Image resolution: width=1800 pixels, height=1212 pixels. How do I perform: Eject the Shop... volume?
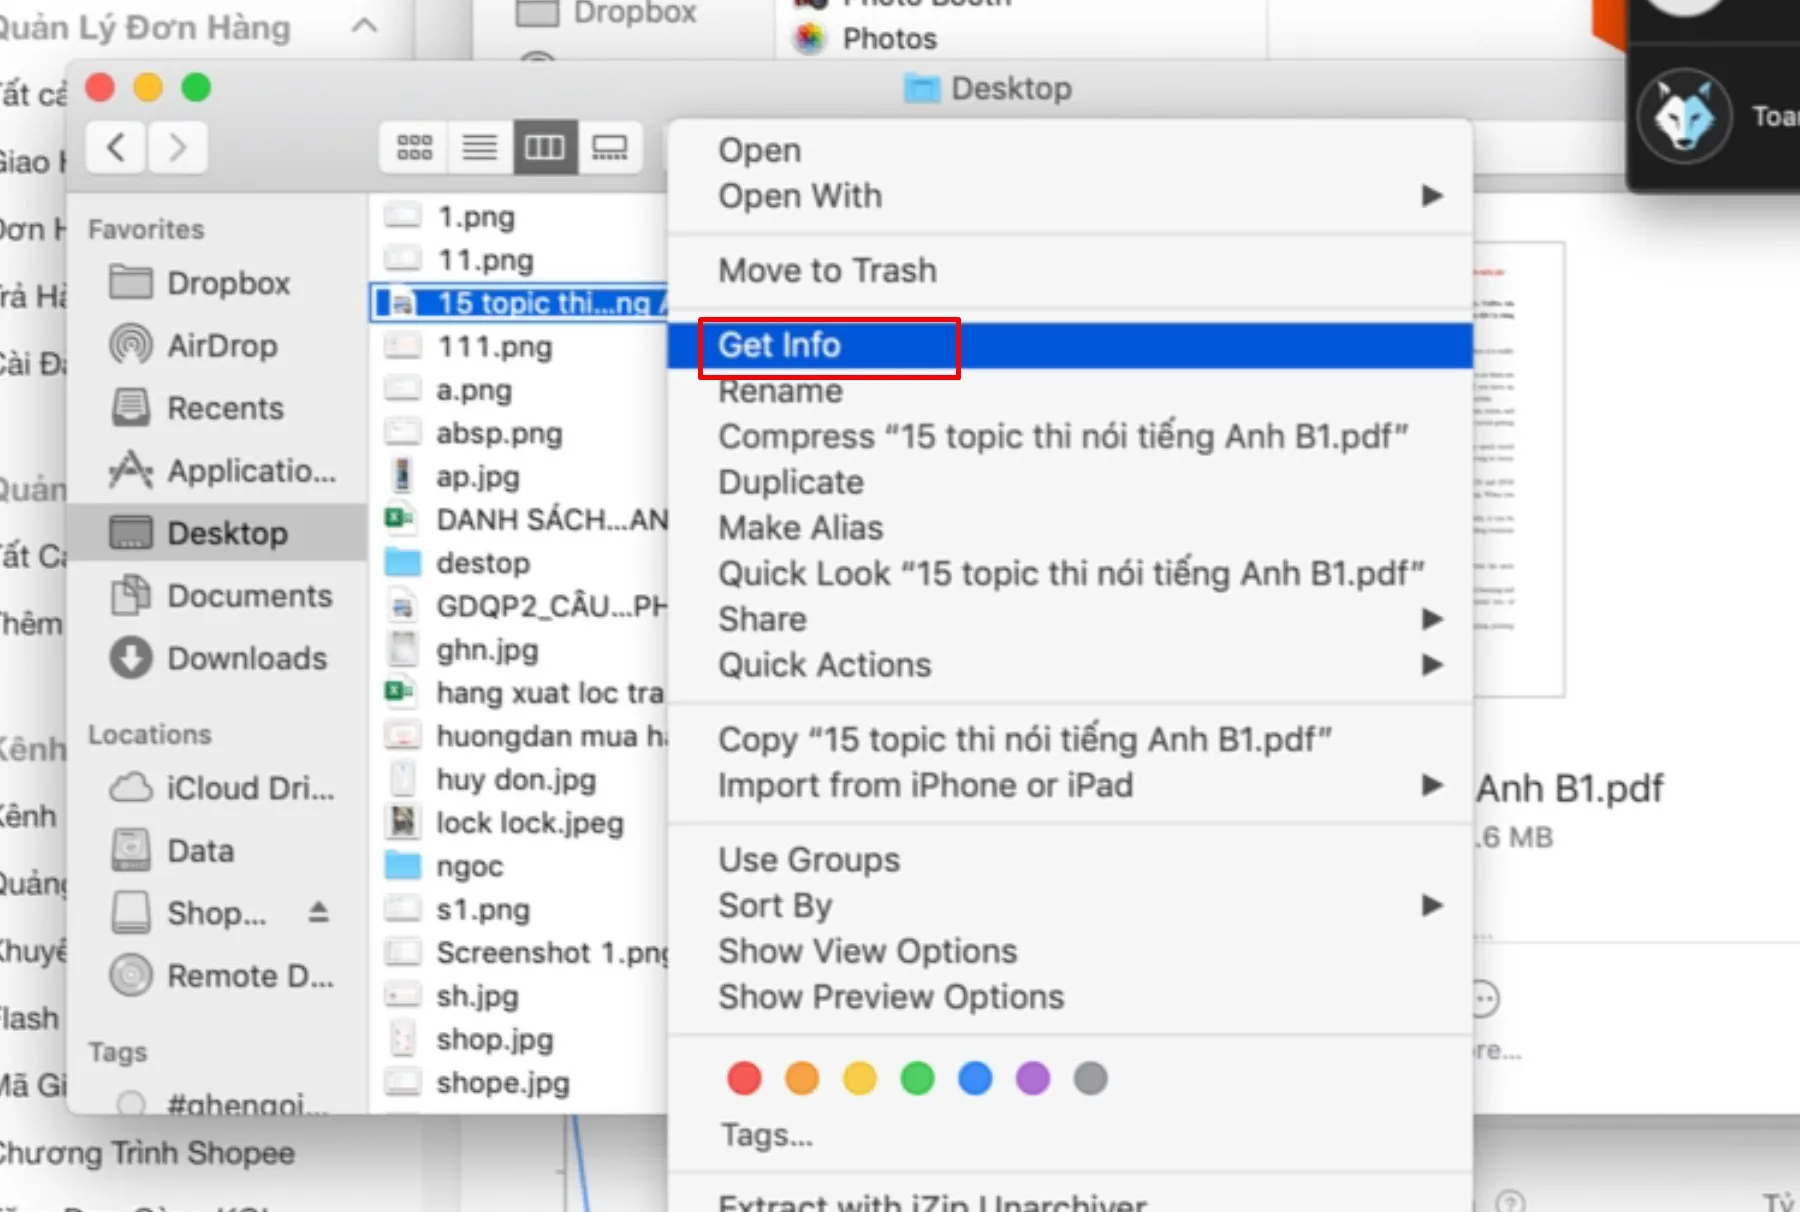[x=318, y=912]
